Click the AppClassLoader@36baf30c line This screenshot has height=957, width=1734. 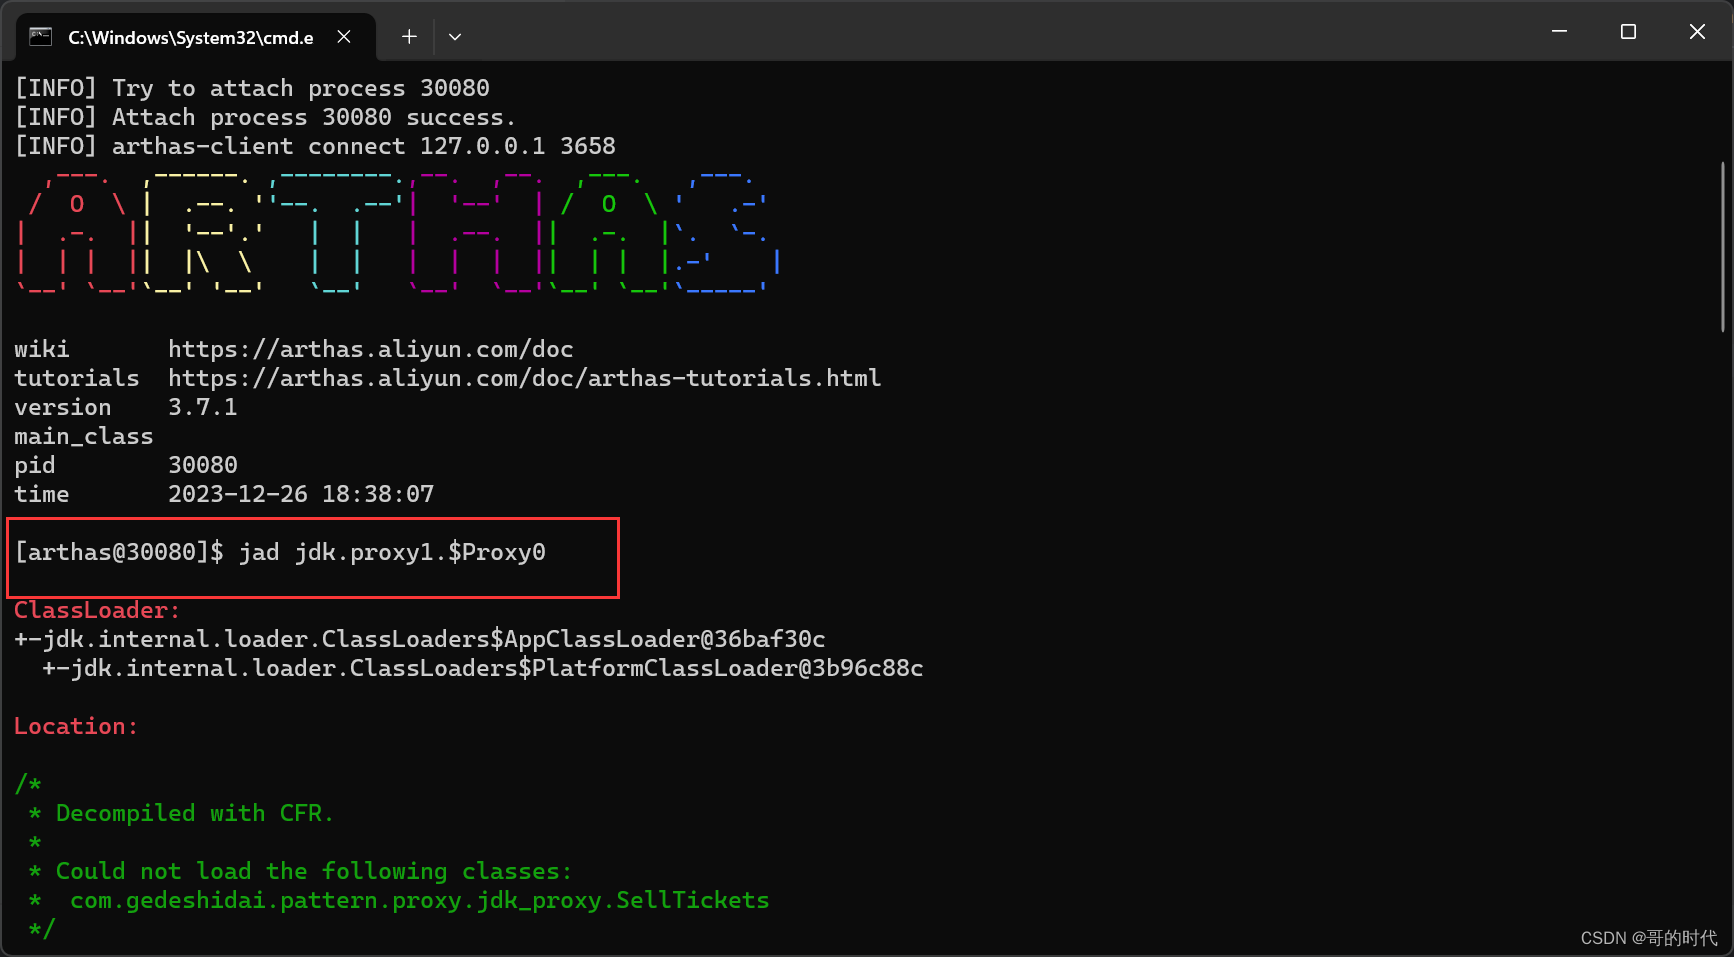(420, 639)
